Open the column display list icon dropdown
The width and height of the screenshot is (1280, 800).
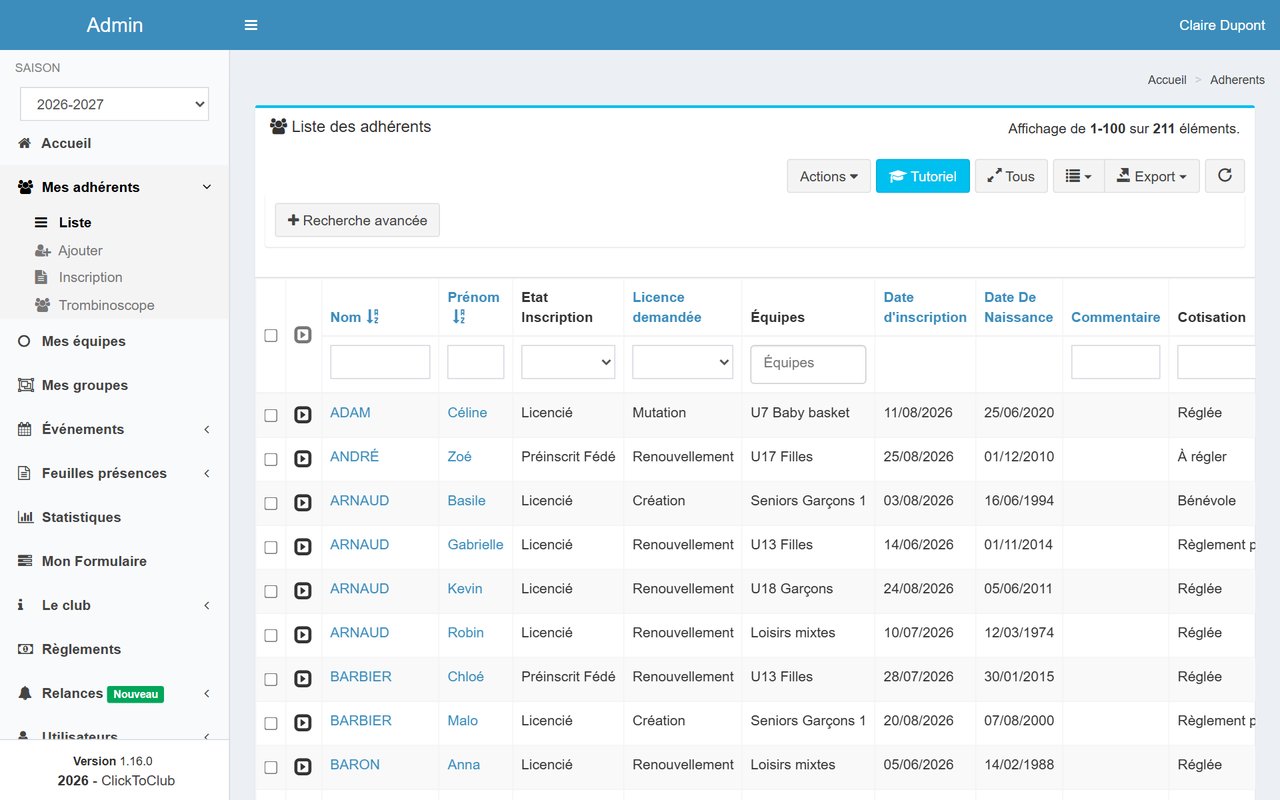click(x=1078, y=176)
